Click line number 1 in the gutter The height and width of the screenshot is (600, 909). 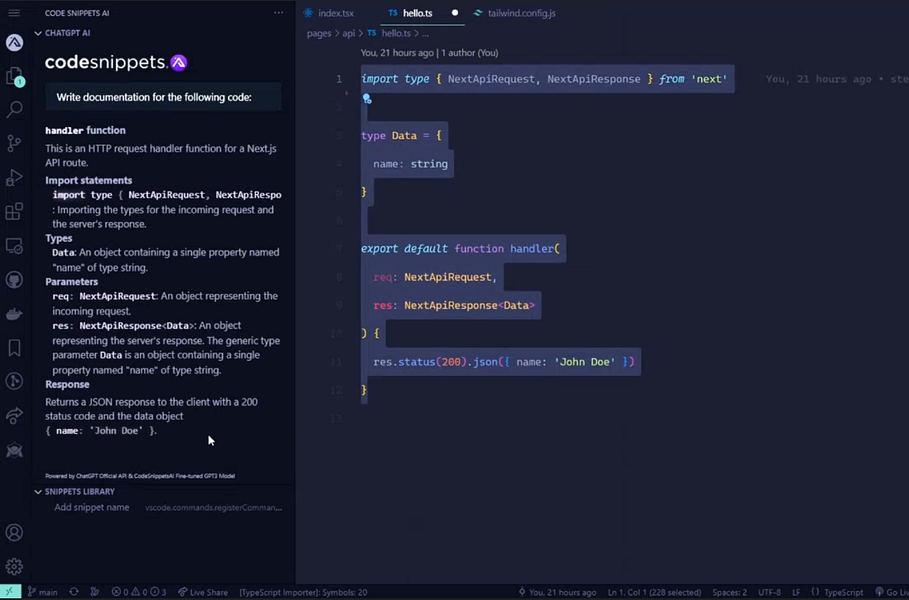point(339,79)
